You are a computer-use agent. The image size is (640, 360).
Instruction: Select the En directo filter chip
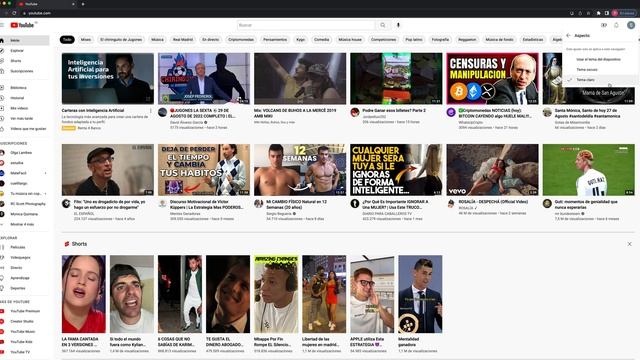point(211,40)
